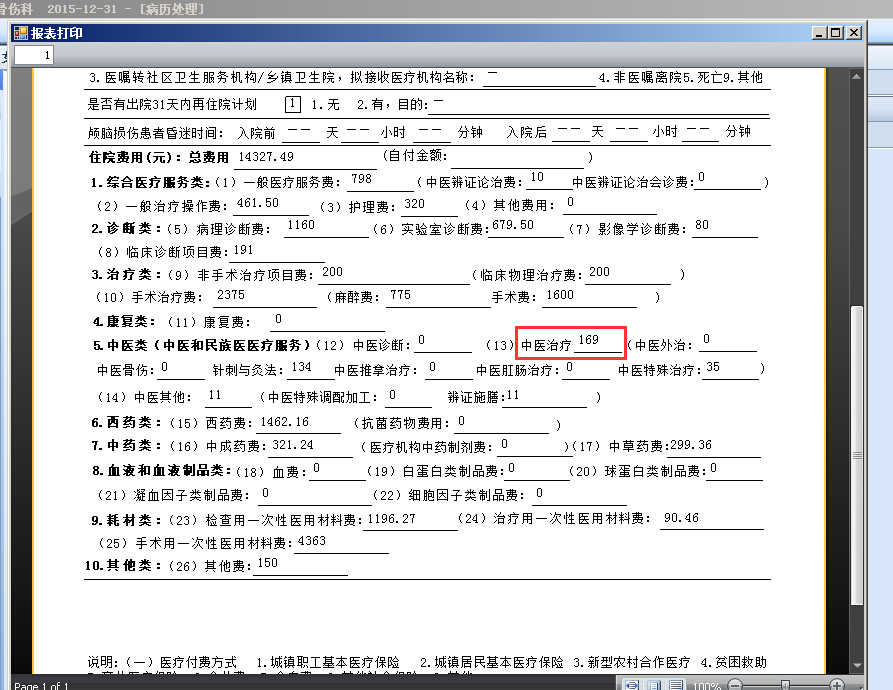Minimize the 报表打印 window
Viewport: 893px width, 690px height.
819,33
